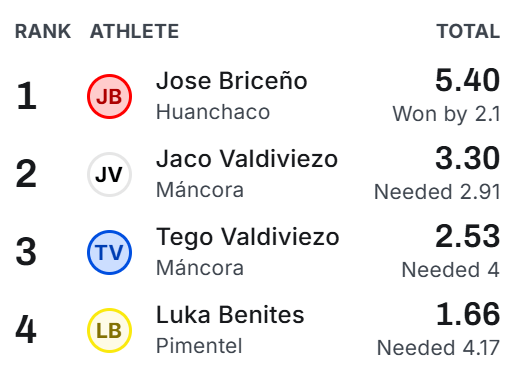Click the ATHLETE column header

(x=135, y=31)
